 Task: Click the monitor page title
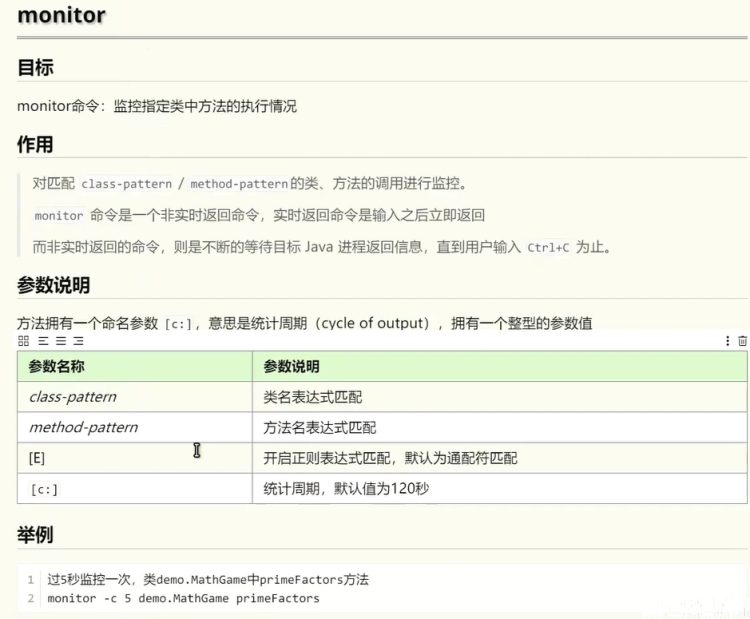(61, 15)
